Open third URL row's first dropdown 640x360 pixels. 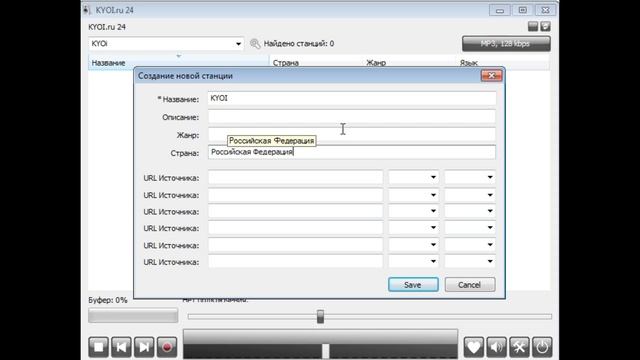click(433, 211)
